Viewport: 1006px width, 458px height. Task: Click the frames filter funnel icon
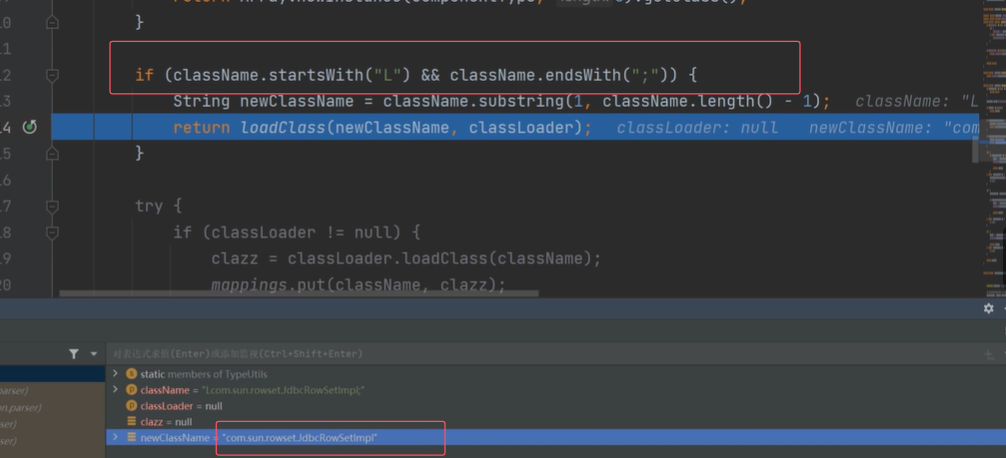(x=74, y=353)
